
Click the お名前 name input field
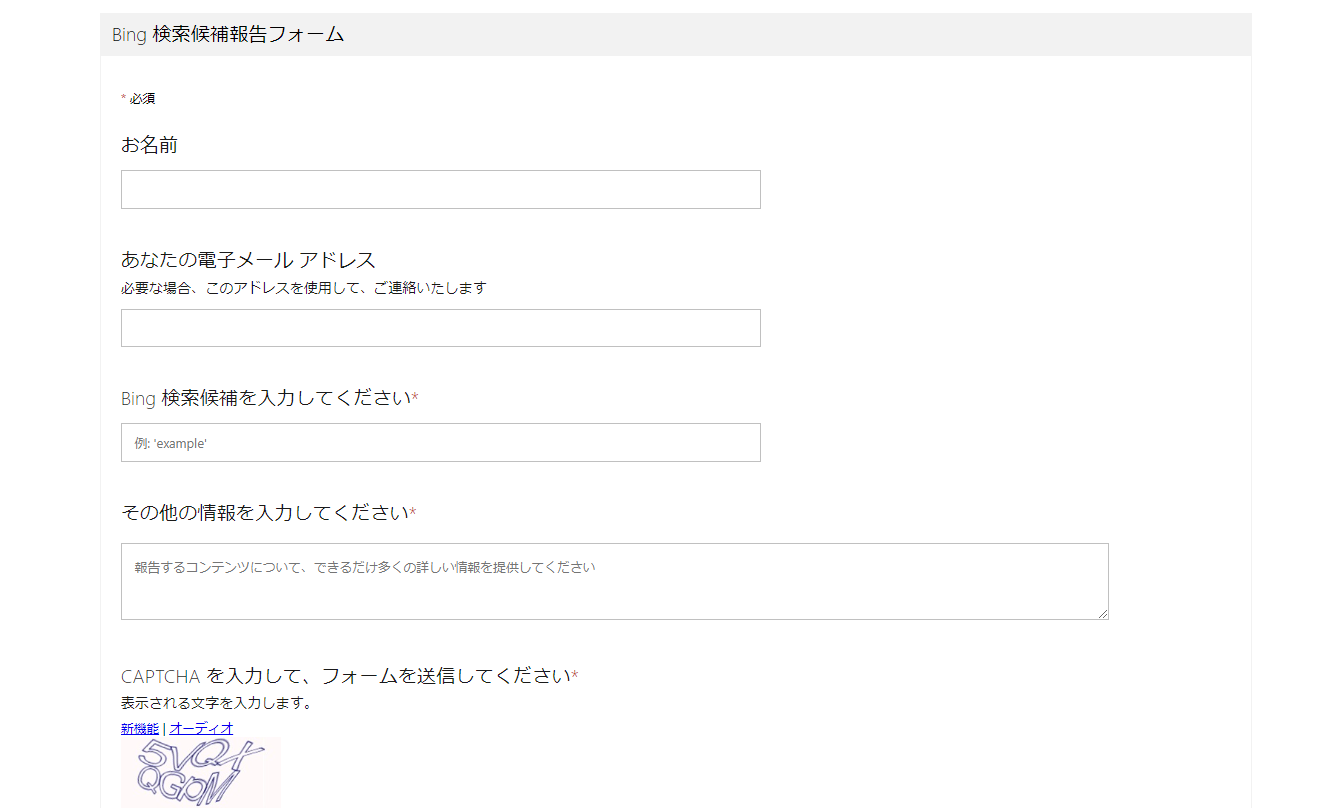pos(440,189)
